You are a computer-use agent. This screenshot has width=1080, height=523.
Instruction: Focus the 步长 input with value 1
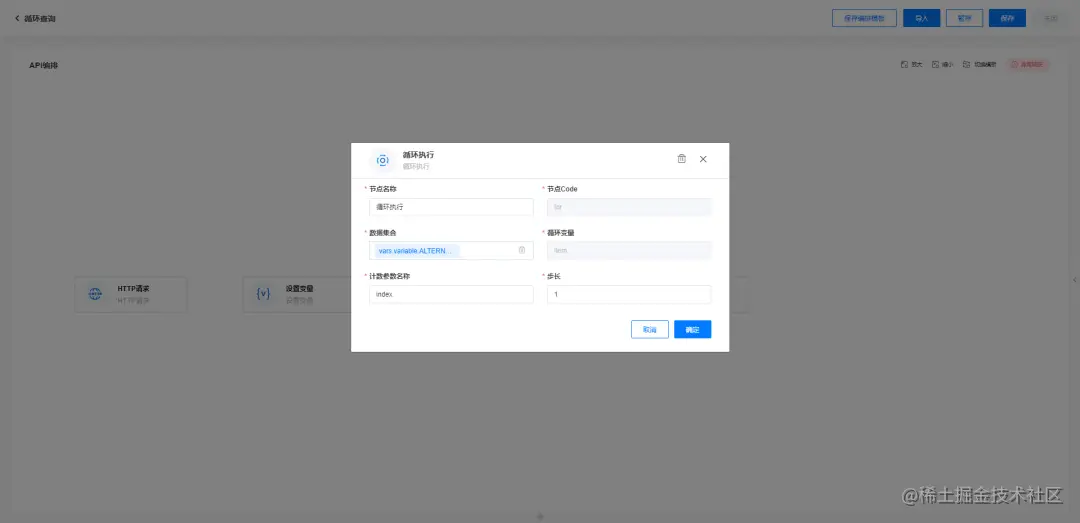click(x=629, y=294)
